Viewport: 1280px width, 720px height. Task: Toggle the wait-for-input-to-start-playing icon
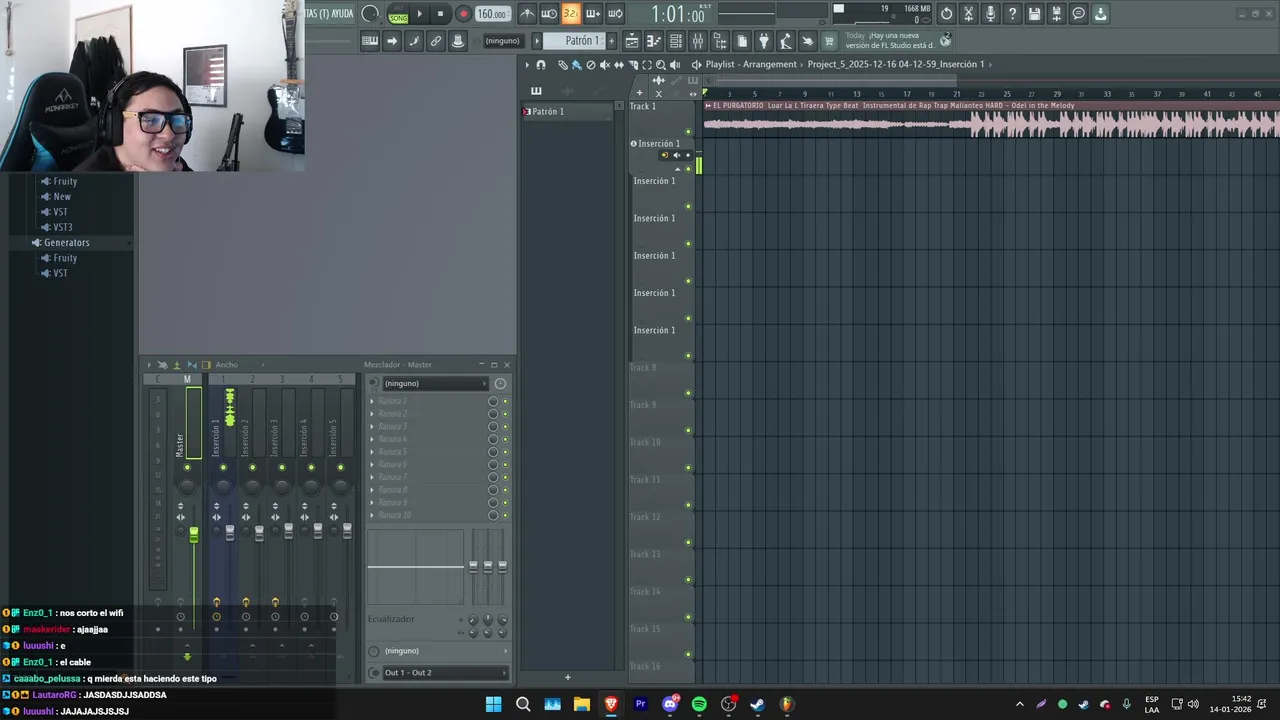tap(549, 14)
